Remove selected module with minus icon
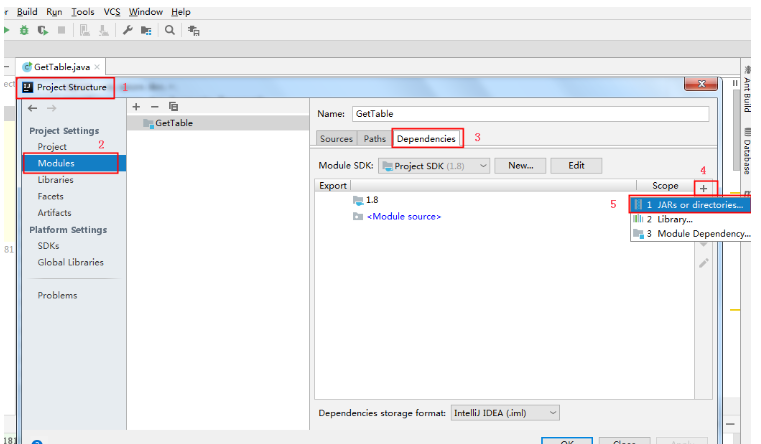 [154, 107]
